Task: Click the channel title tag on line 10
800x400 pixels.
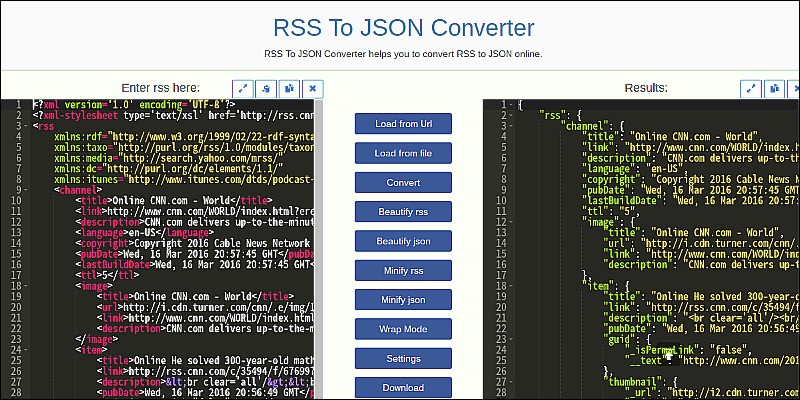Action: pyautogui.click(x=174, y=201)
